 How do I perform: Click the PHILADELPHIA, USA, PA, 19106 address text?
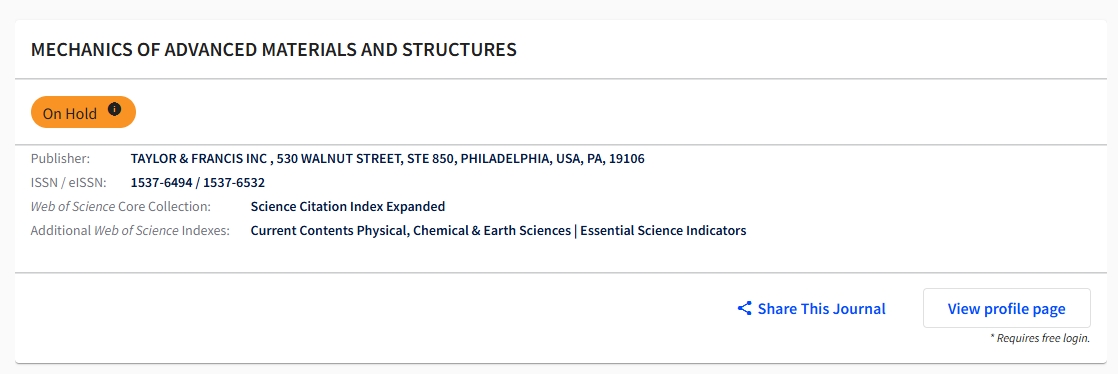click(553, 159)
